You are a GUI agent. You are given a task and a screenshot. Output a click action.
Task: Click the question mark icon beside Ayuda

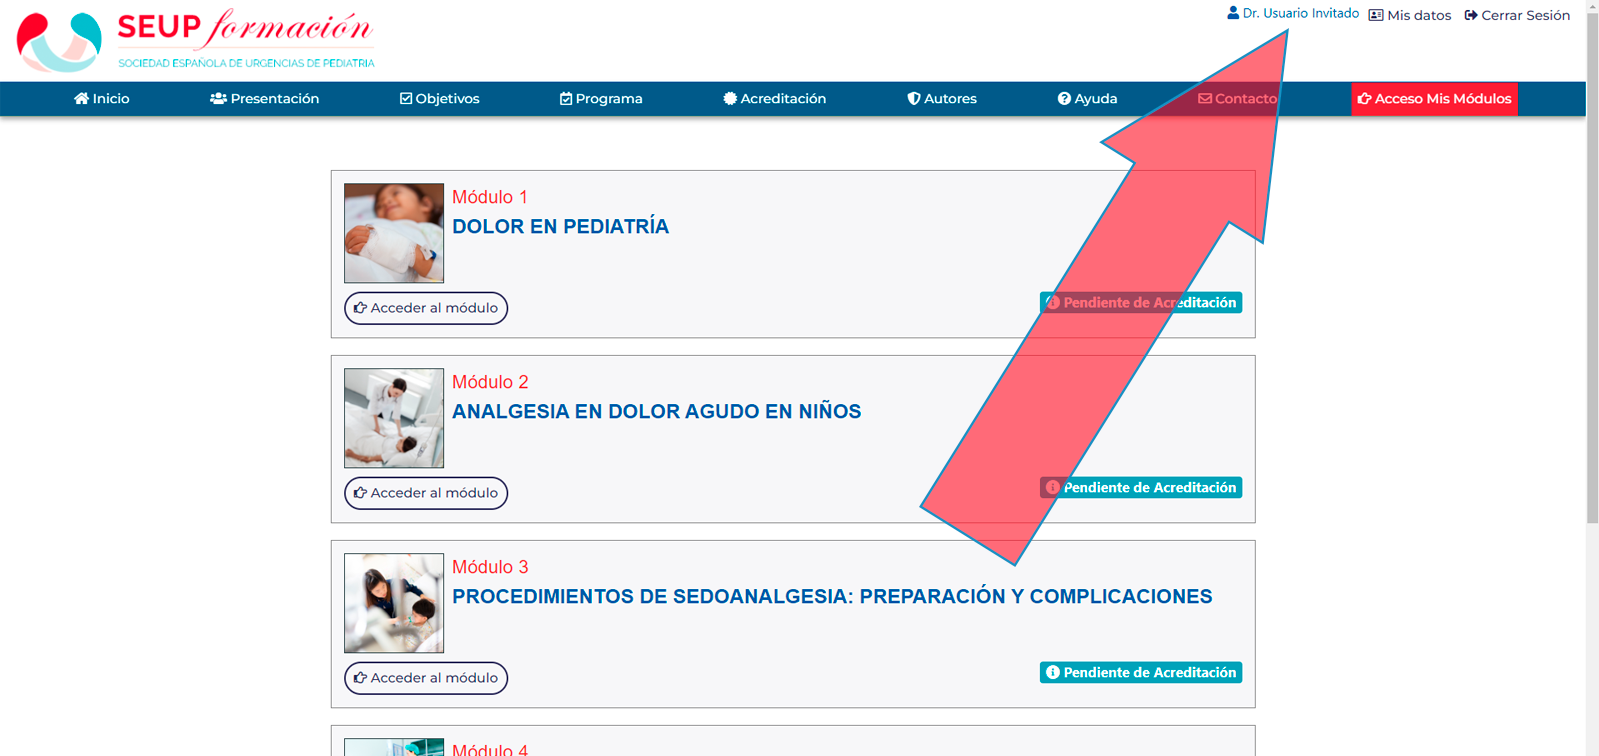(x=1064, y=99)
